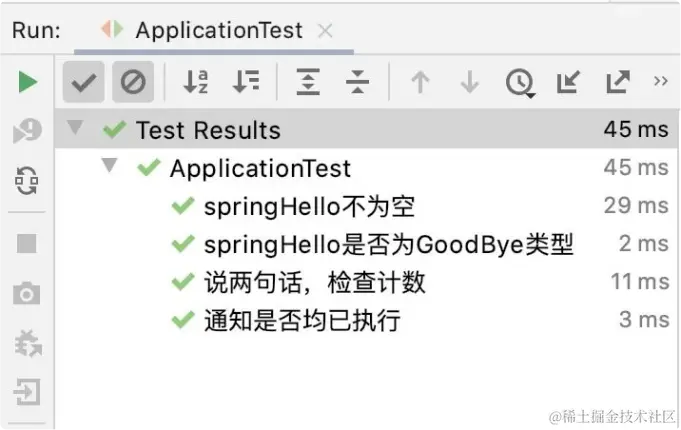Toggle Show Ignored tests button
Viewport: 681px width, 430px height.
[132, 83]
